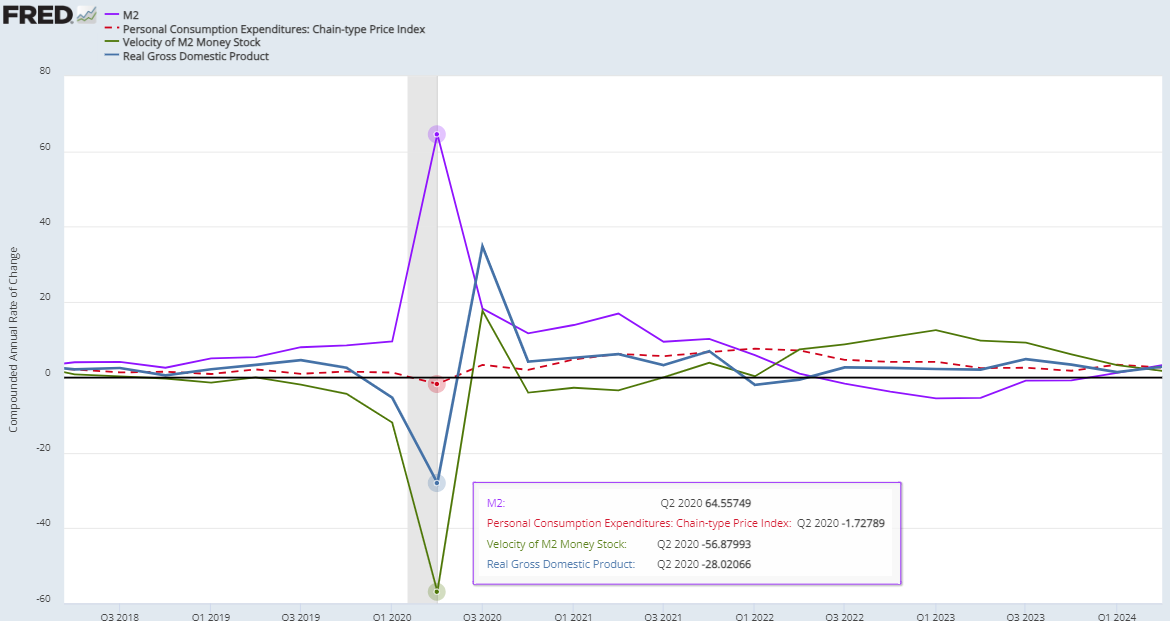Click the blue Real GDP trough marker
This screenshot has width=1170, height=621.
[x=436, y=483]
